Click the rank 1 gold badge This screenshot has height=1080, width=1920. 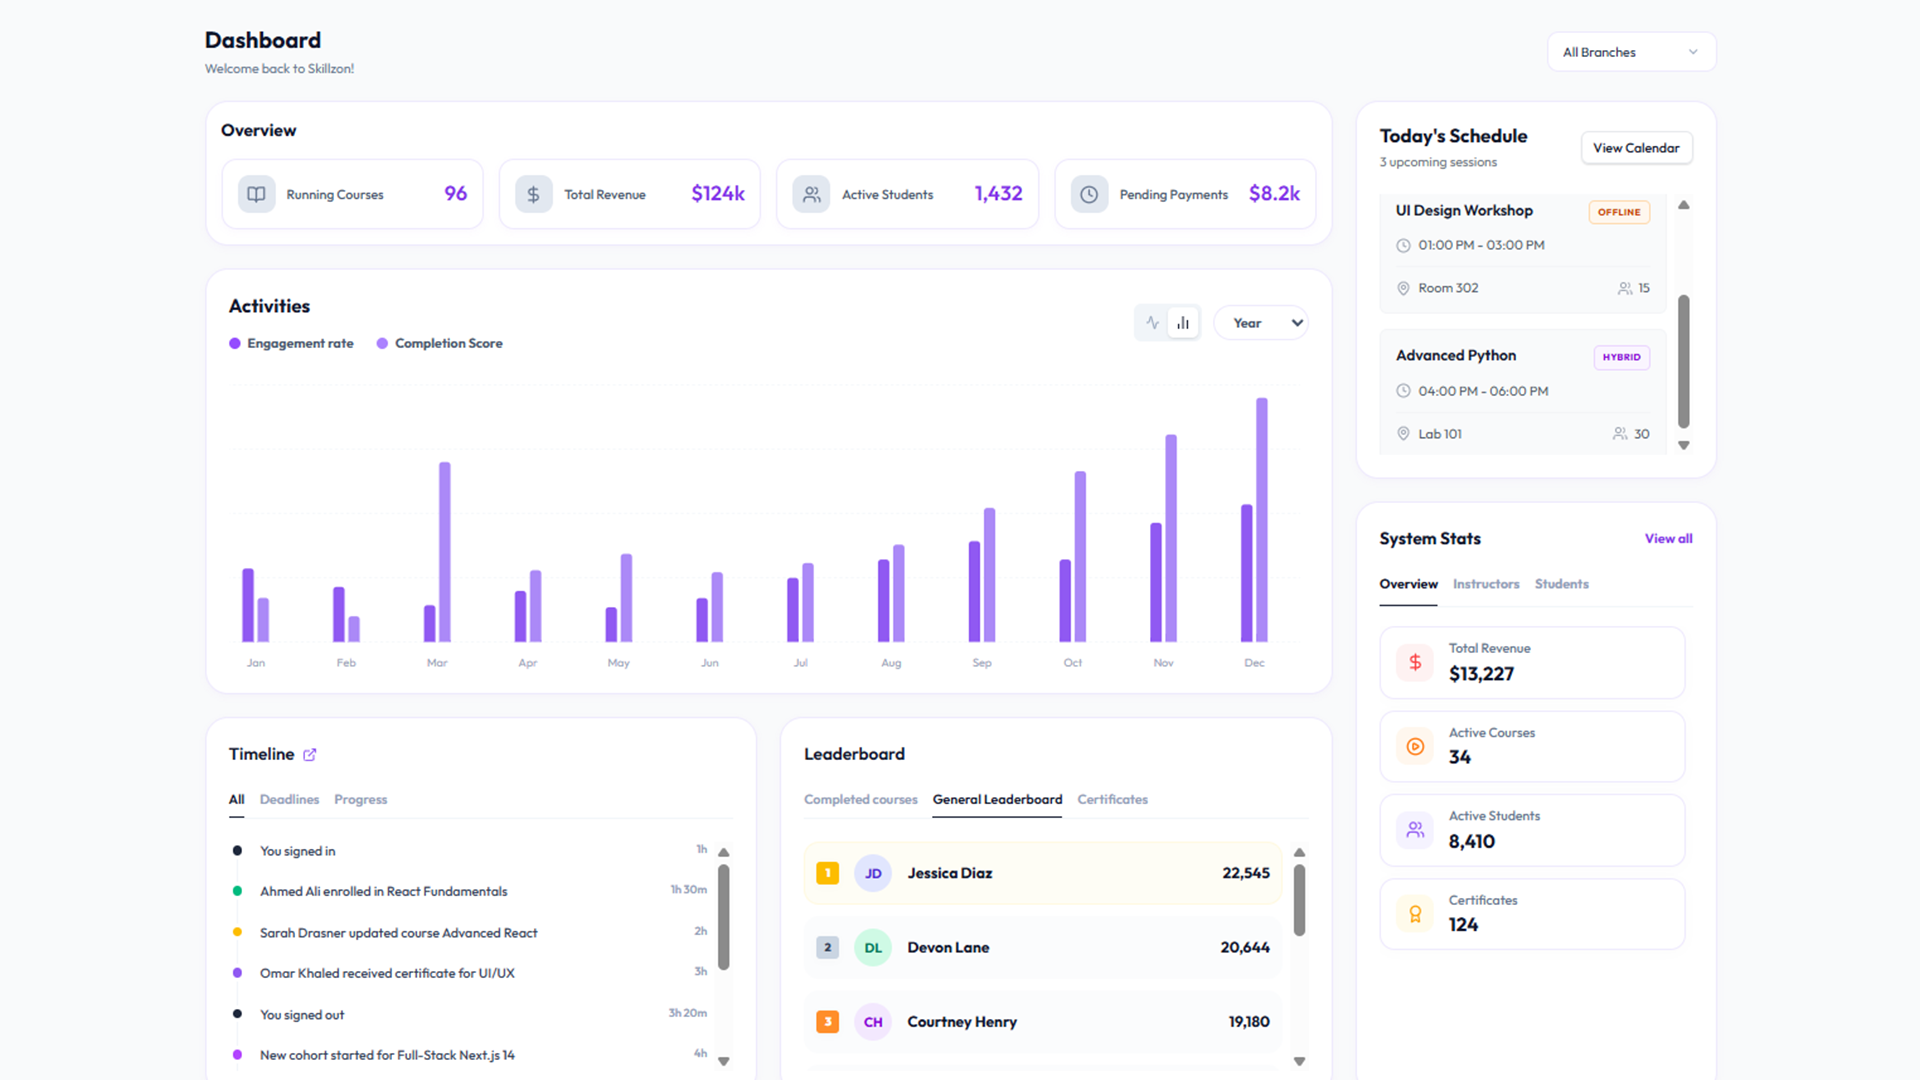tap(828, 873)
